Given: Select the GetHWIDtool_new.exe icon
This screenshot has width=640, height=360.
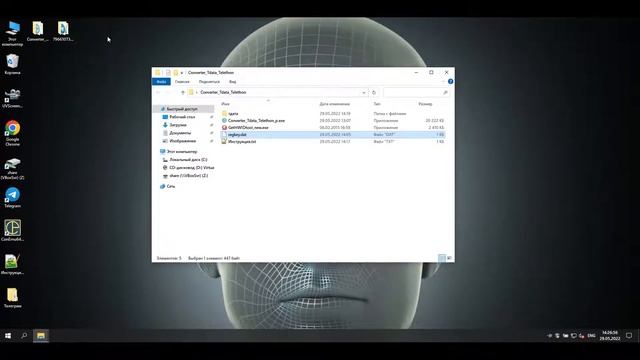Looking at the screenshot, I should point(224,127).
